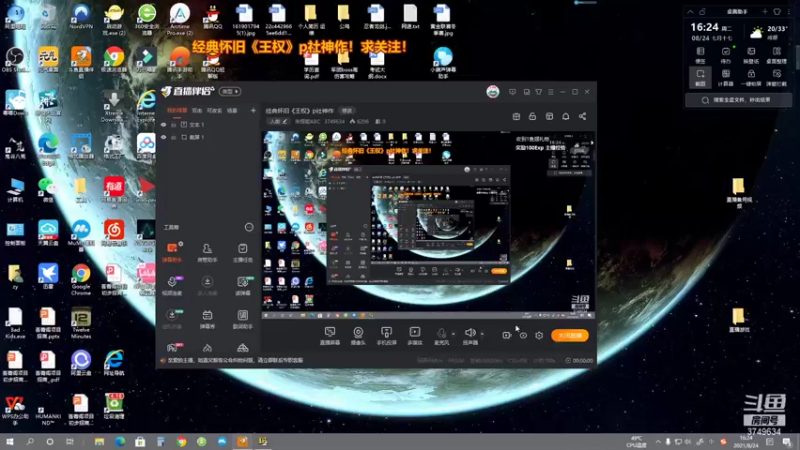Open the tool below 主播任务 and 读弹幕
This screenshot has width=800, height=450.
(242, 318)
